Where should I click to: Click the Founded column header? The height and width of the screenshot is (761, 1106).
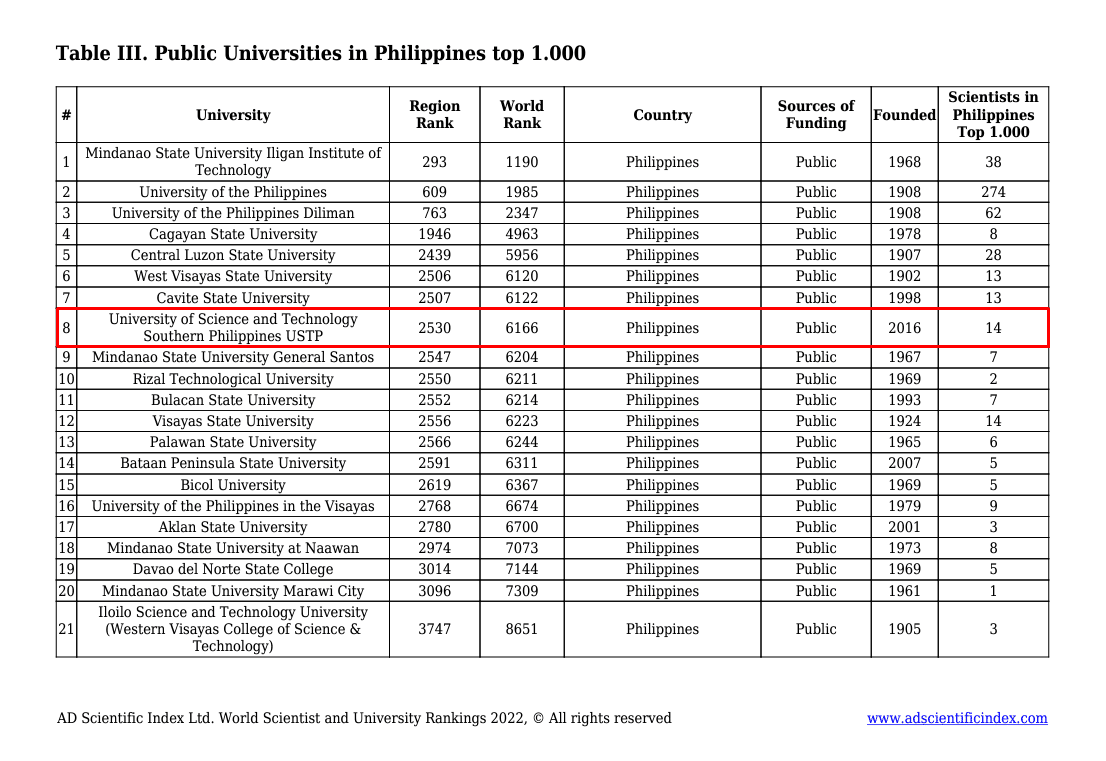coord(904,114)
